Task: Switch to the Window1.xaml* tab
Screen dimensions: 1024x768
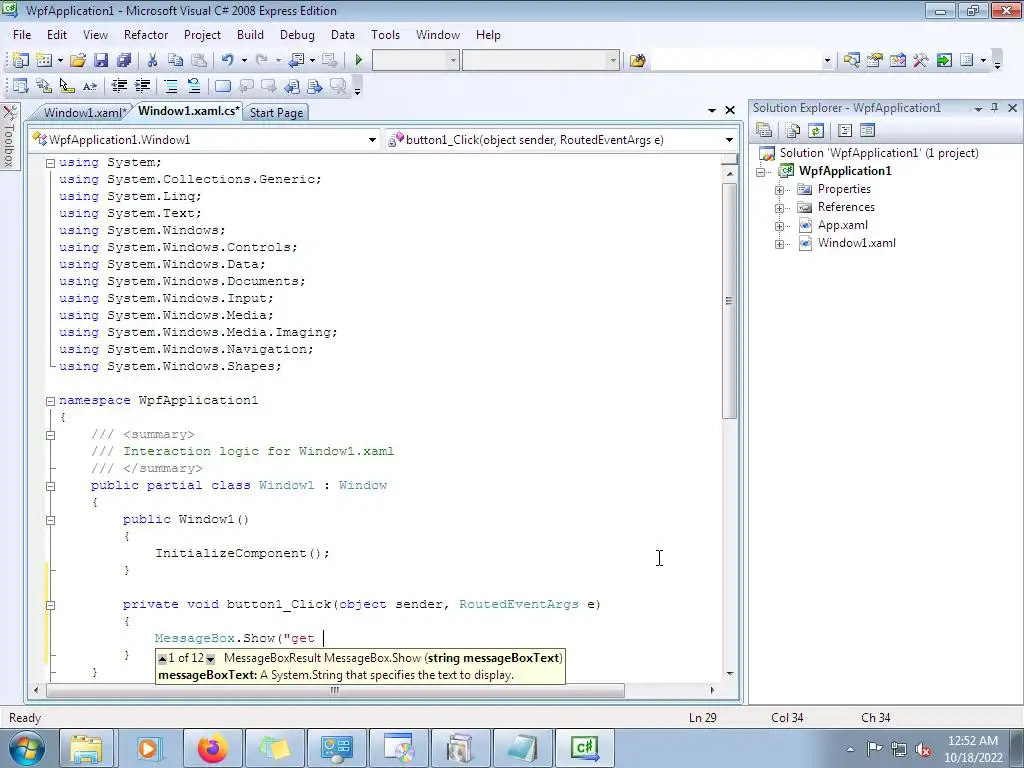Action: coord(83,112)
